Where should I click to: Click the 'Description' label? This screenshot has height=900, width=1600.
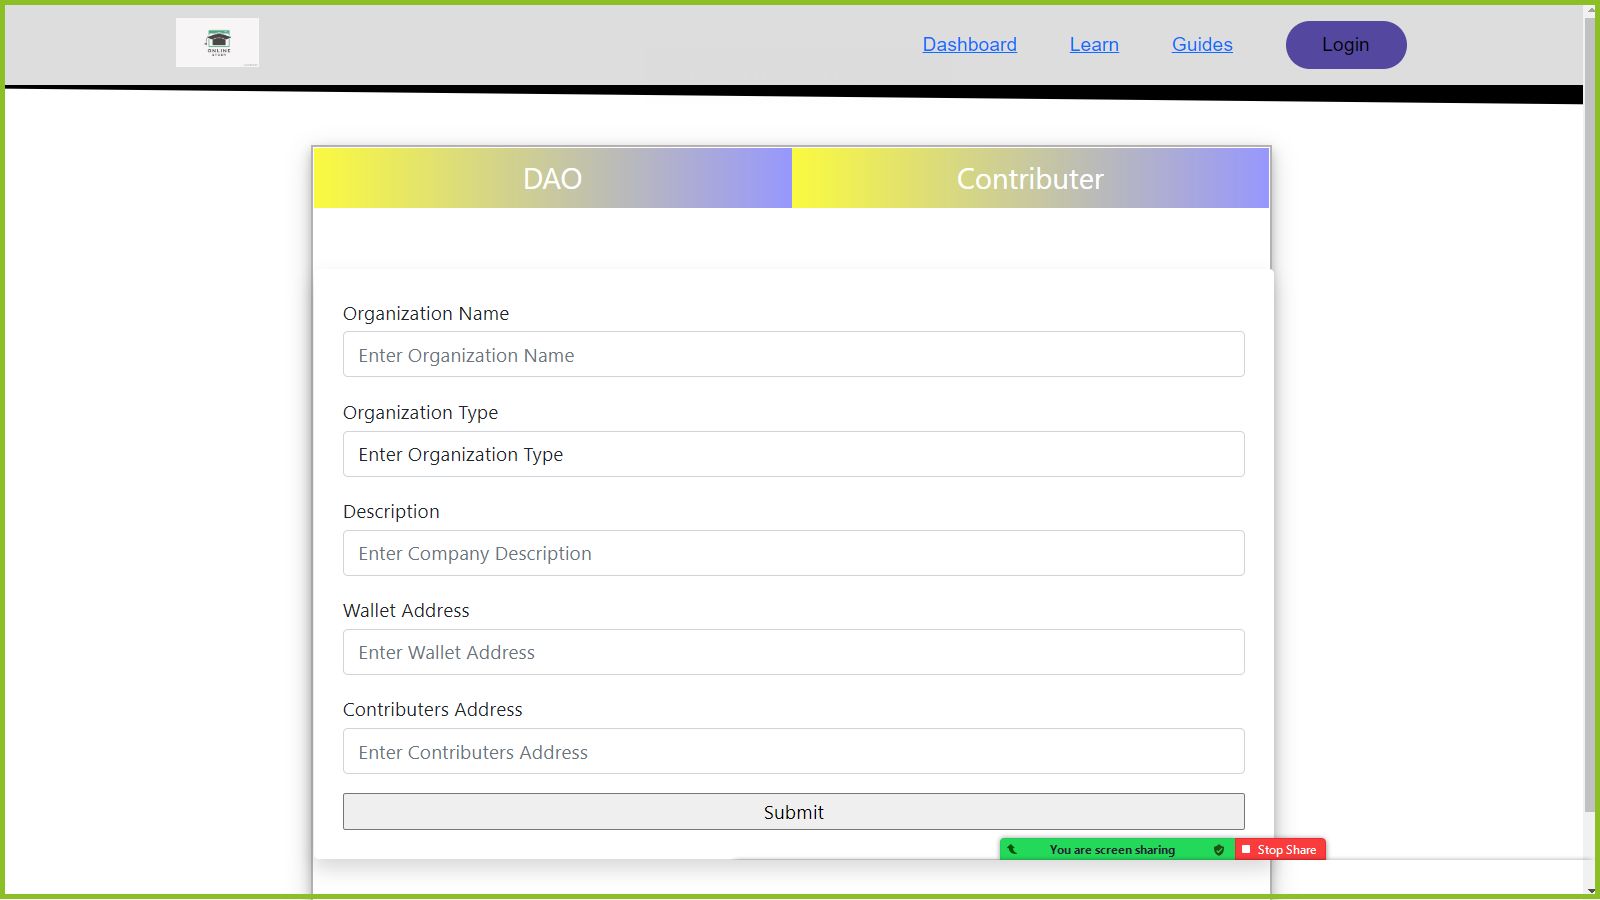click(391, 511)
